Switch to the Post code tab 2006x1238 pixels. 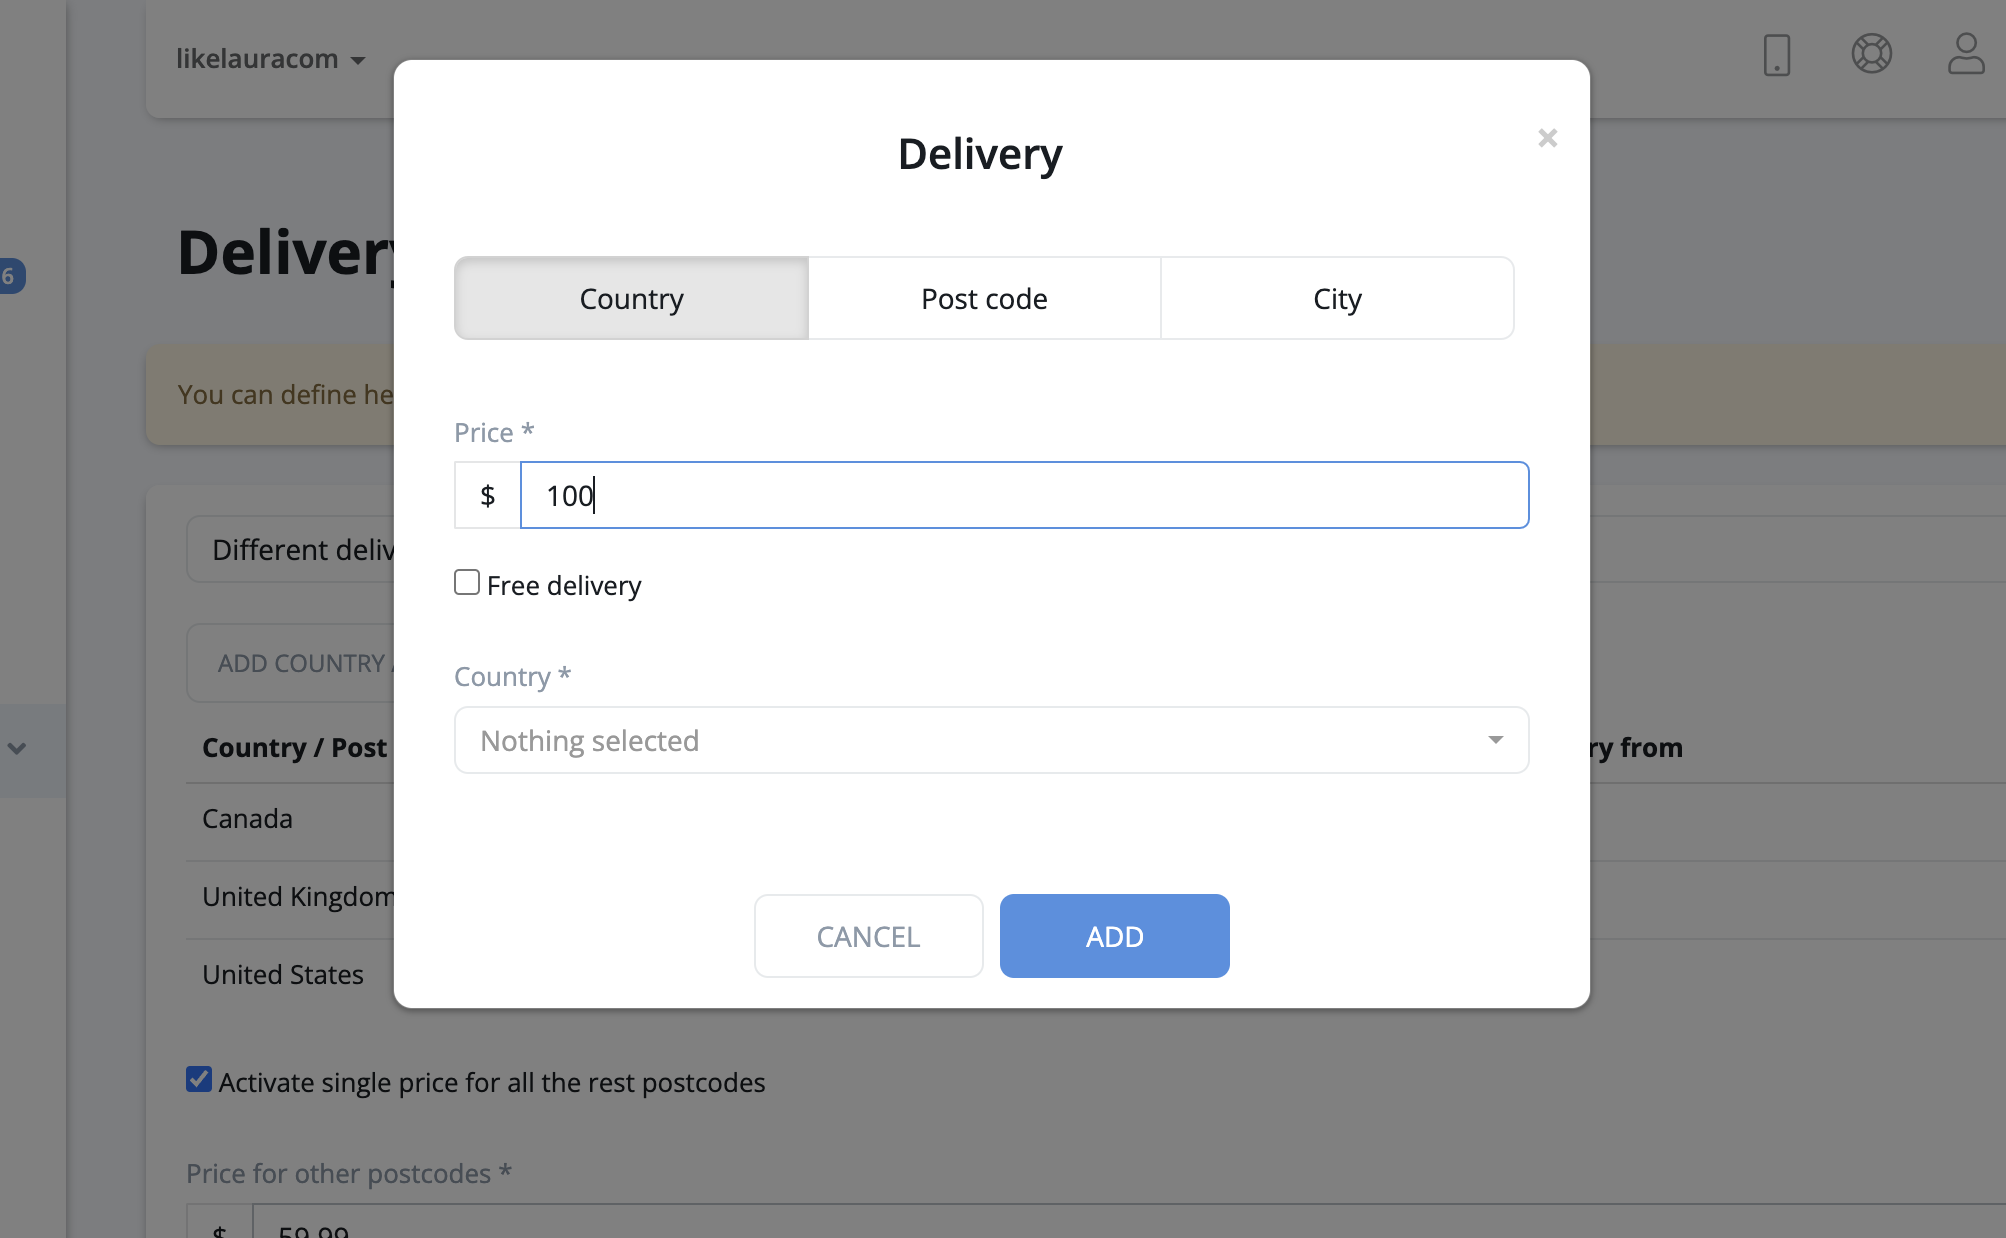984,298
